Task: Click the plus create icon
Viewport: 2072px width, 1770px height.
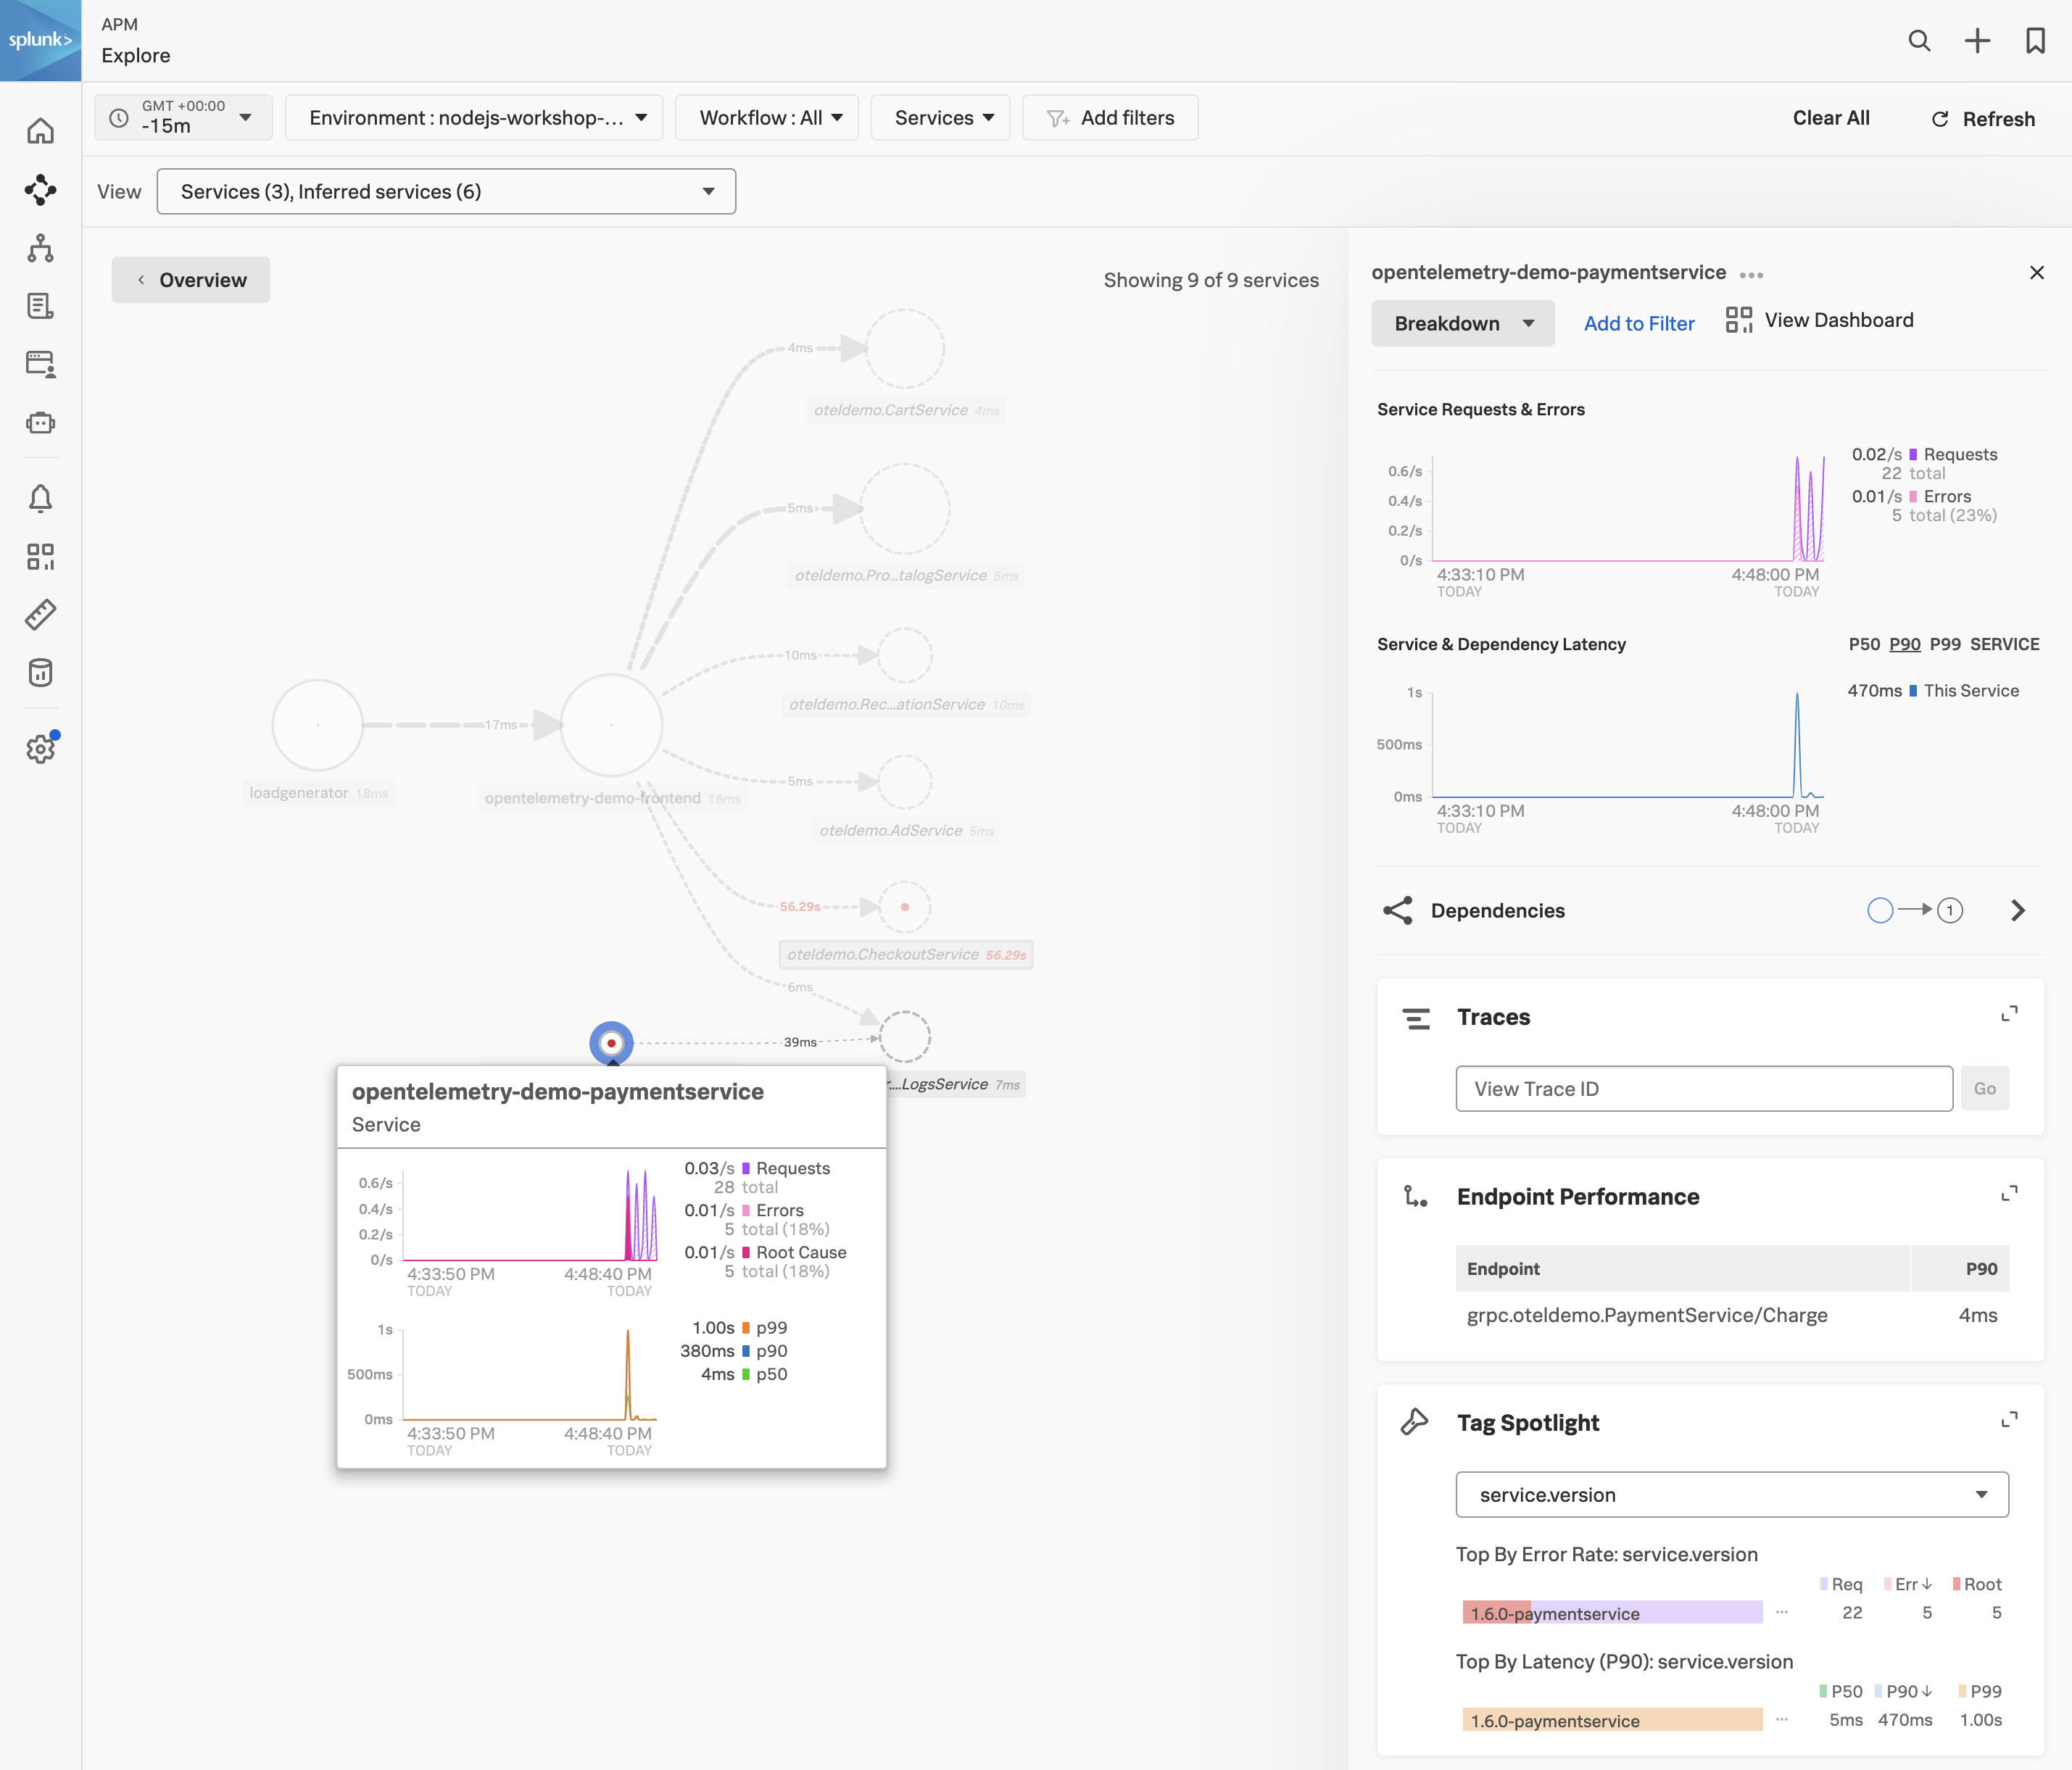Action: pos(1977,41)
